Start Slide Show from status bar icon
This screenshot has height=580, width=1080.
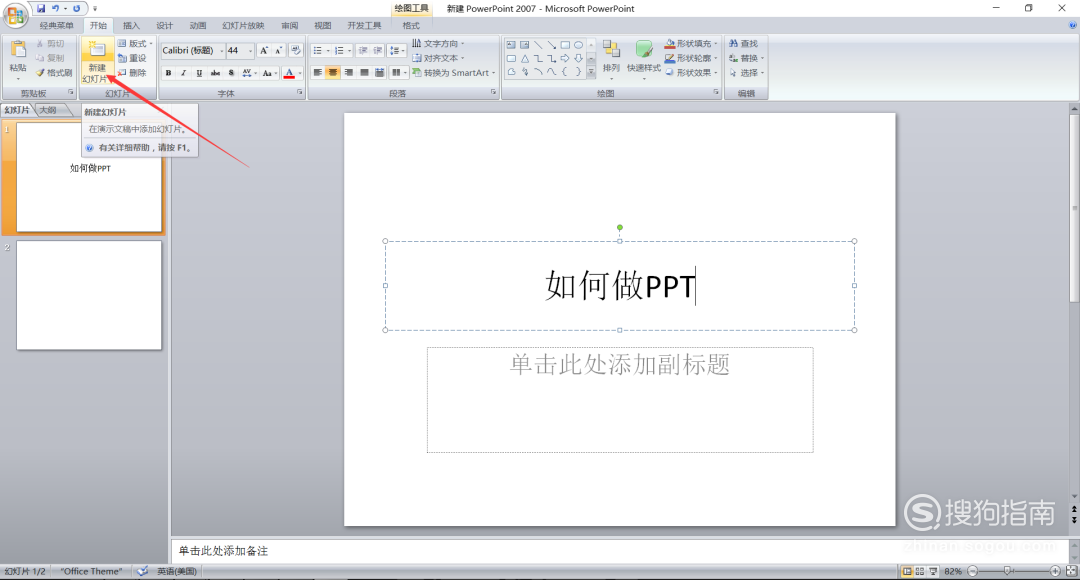(933, 571)
